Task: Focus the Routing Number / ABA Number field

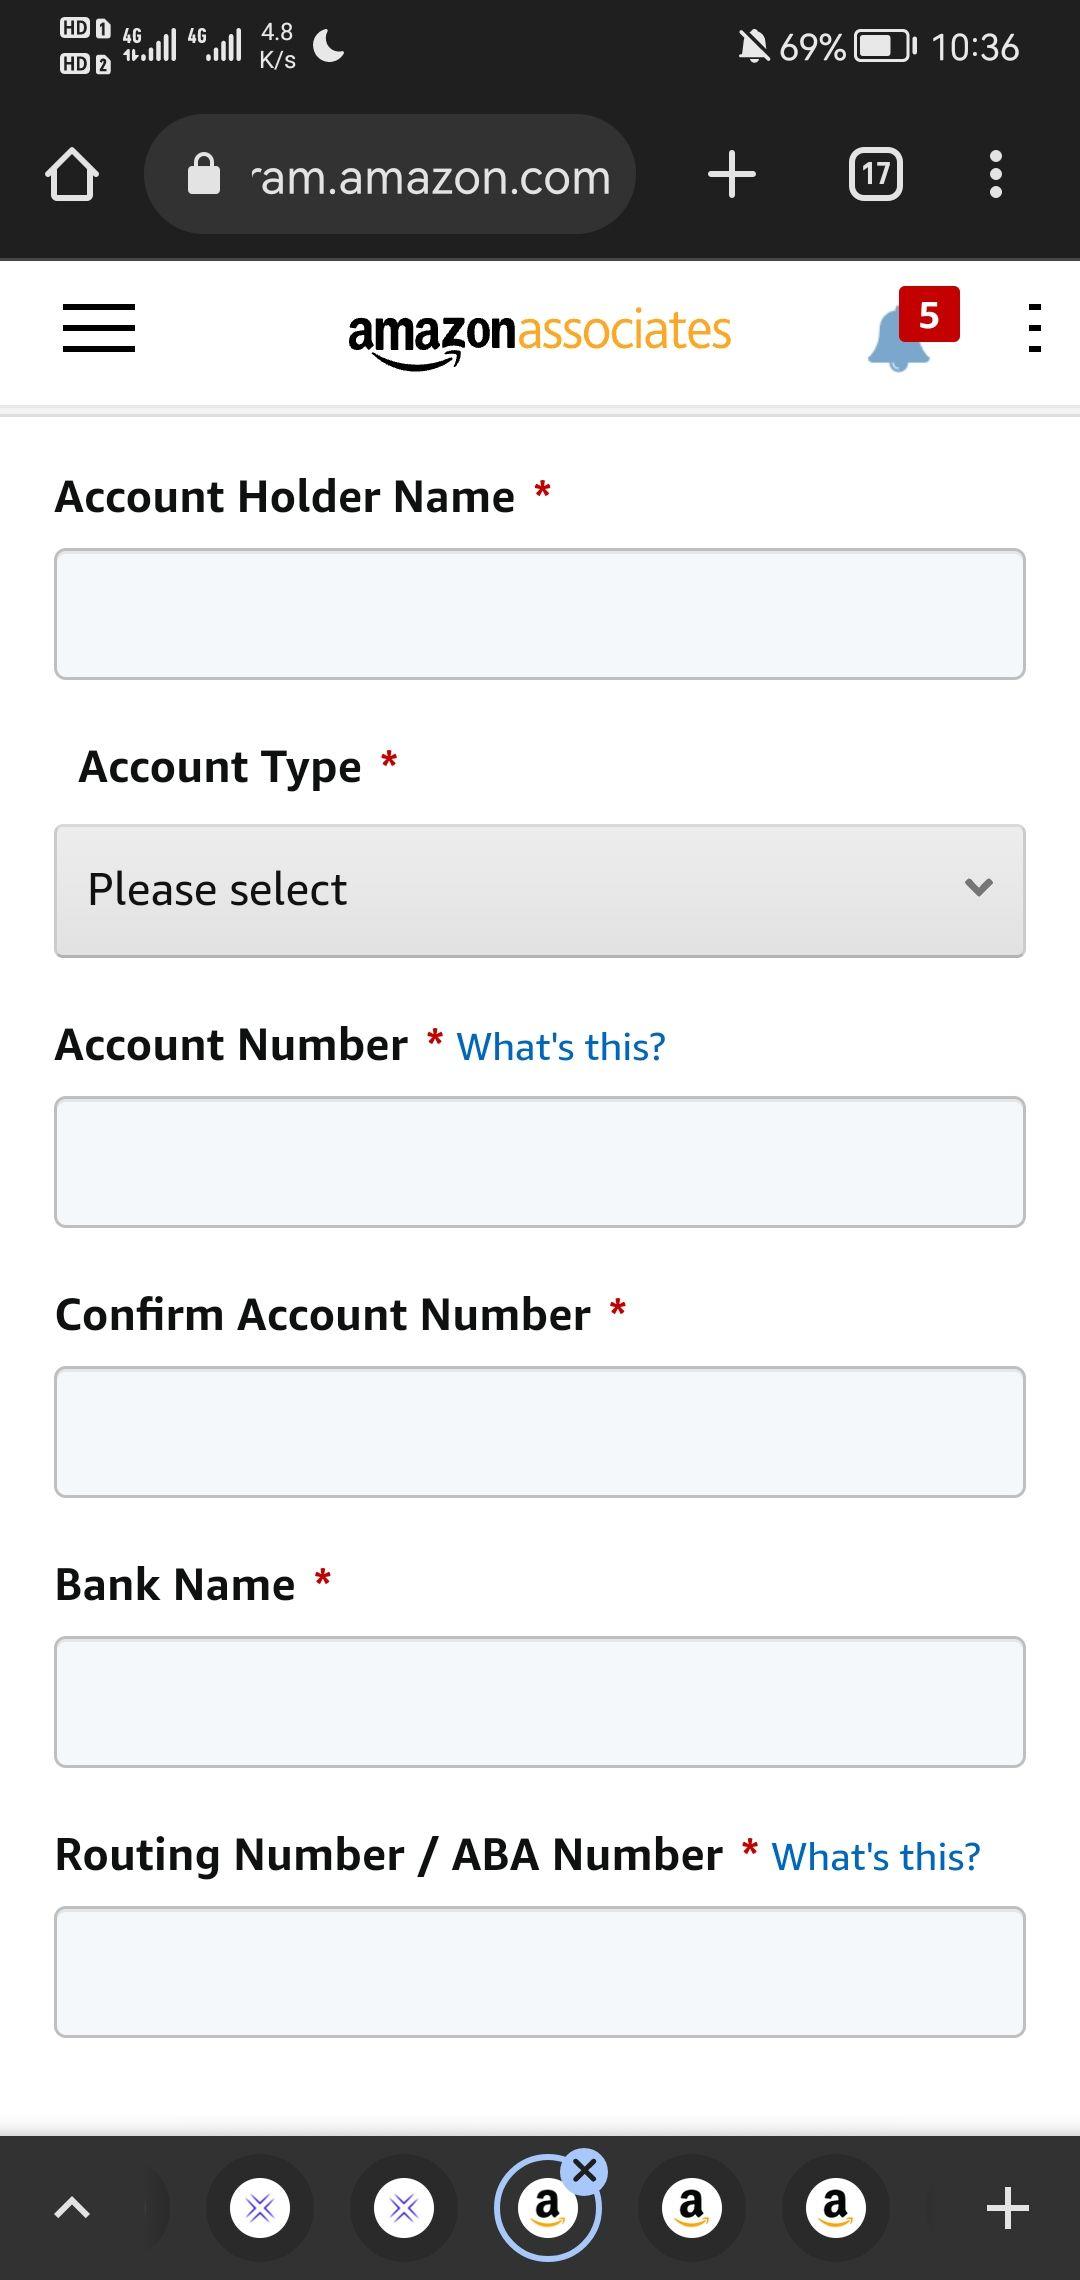Action: click(540, 1972)
